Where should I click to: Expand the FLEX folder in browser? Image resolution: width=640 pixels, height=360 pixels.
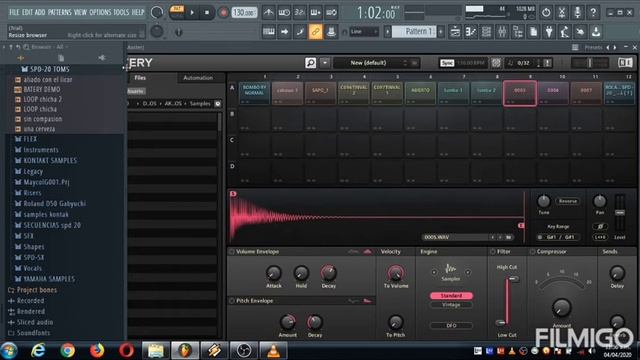click(30, 139)
